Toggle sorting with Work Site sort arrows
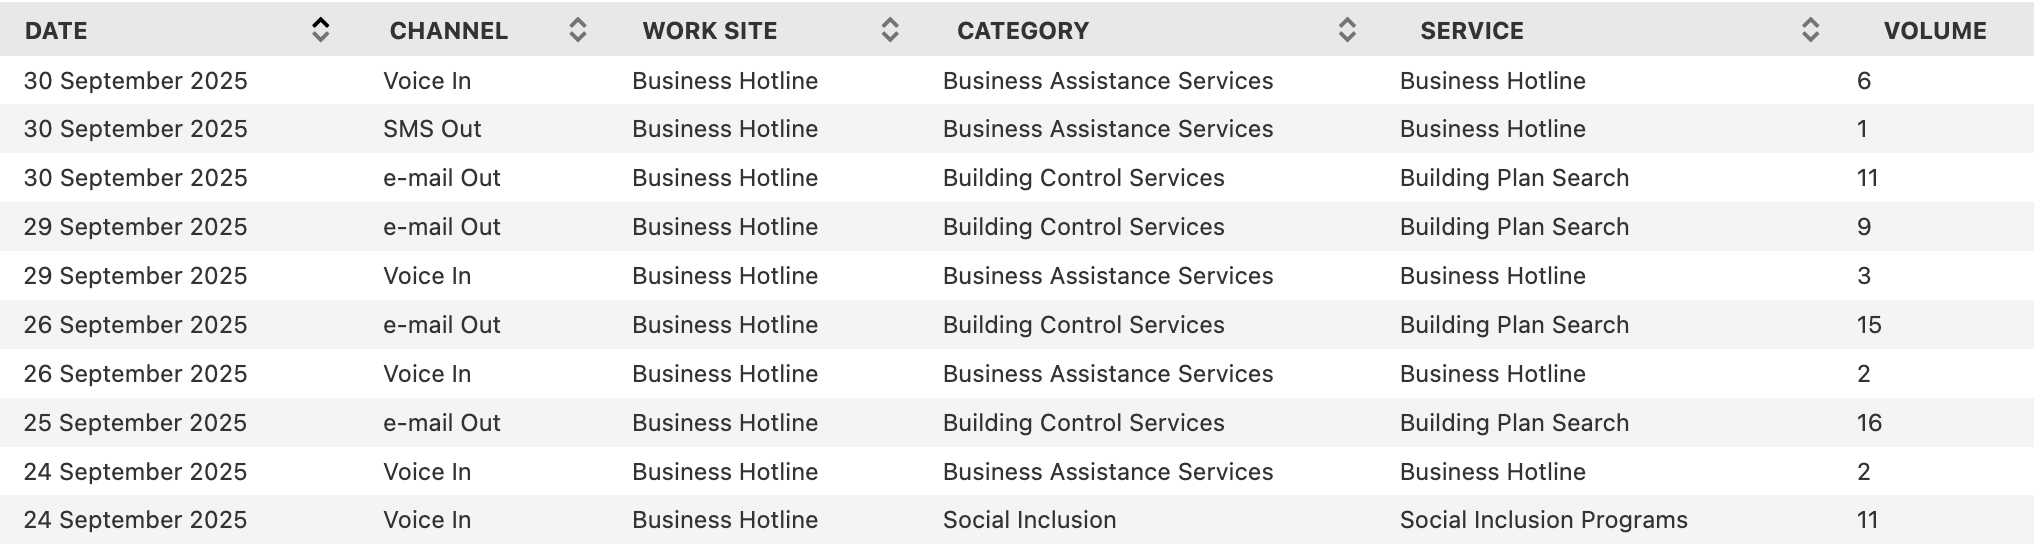 pos(890,30)
